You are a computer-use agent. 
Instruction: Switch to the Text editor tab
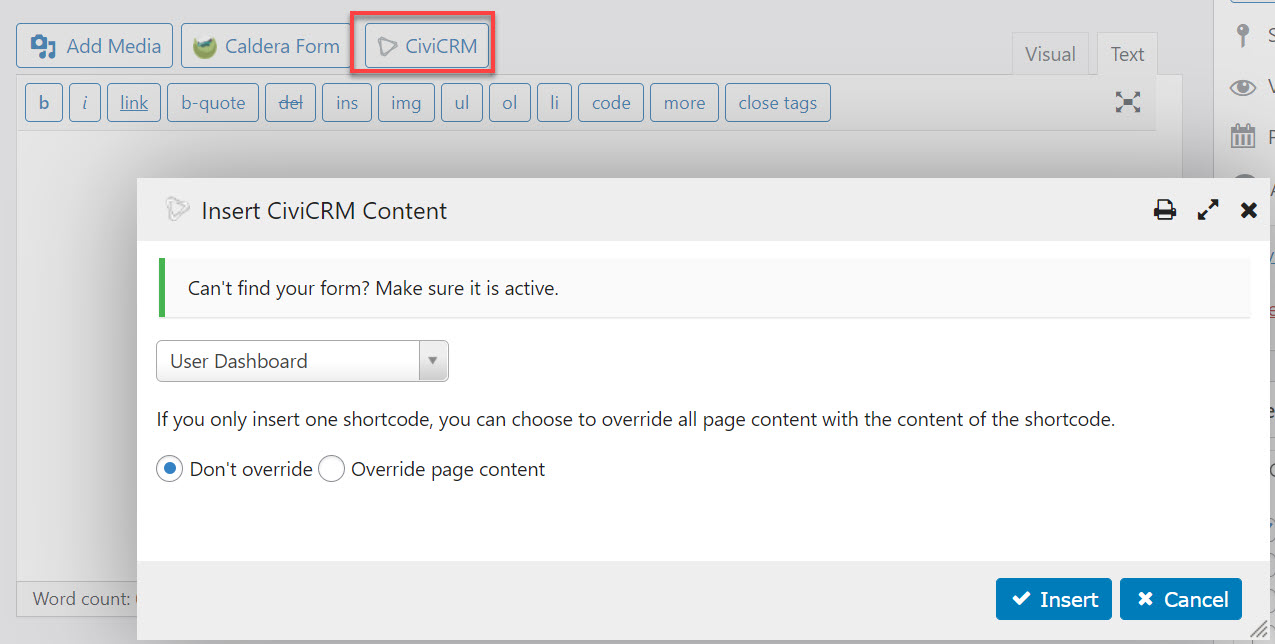pos(1127,54)
